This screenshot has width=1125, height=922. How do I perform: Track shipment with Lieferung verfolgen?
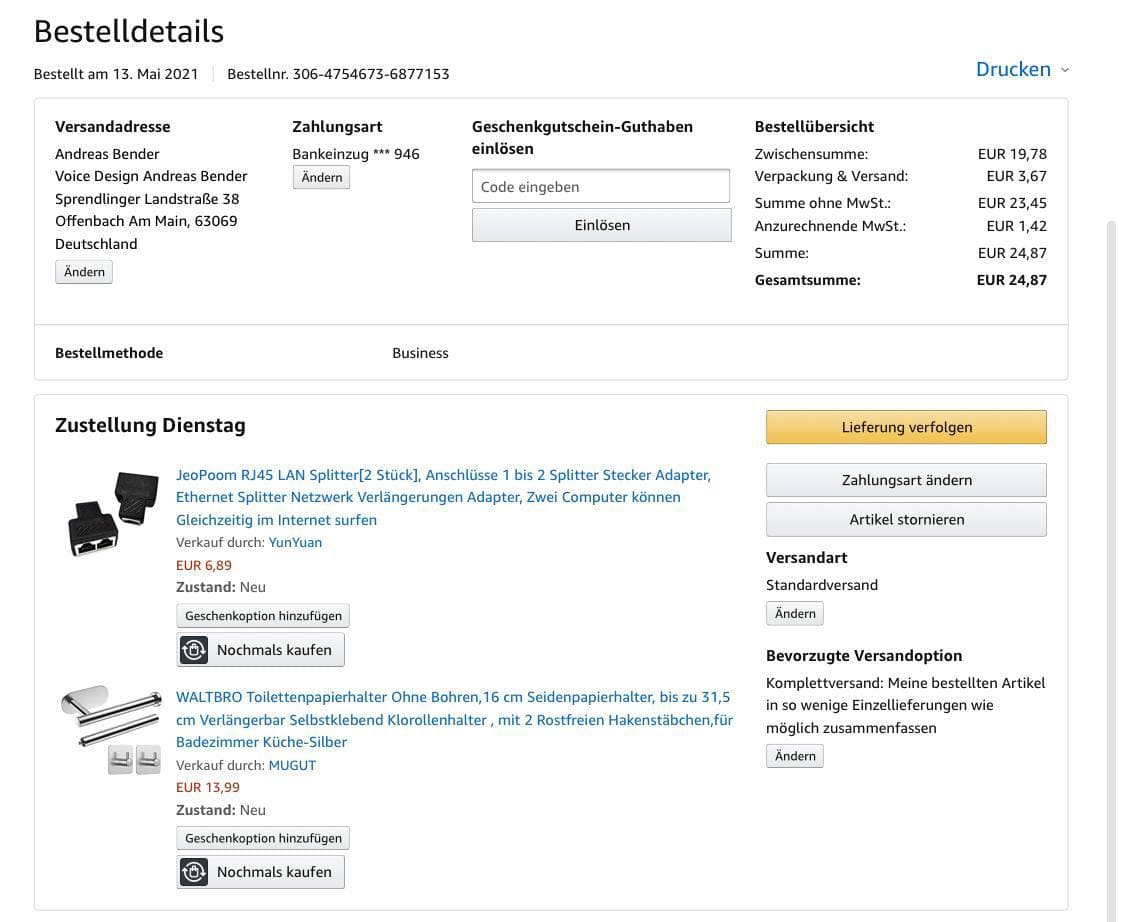pyautogui.click(x=906, y=427)
